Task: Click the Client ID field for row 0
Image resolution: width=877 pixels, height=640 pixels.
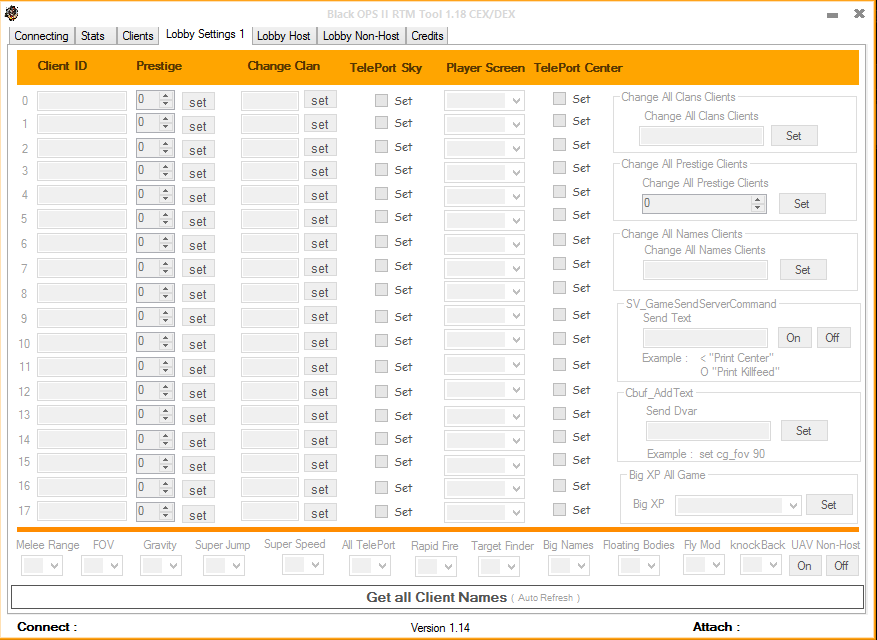Action: coord(82,101)
